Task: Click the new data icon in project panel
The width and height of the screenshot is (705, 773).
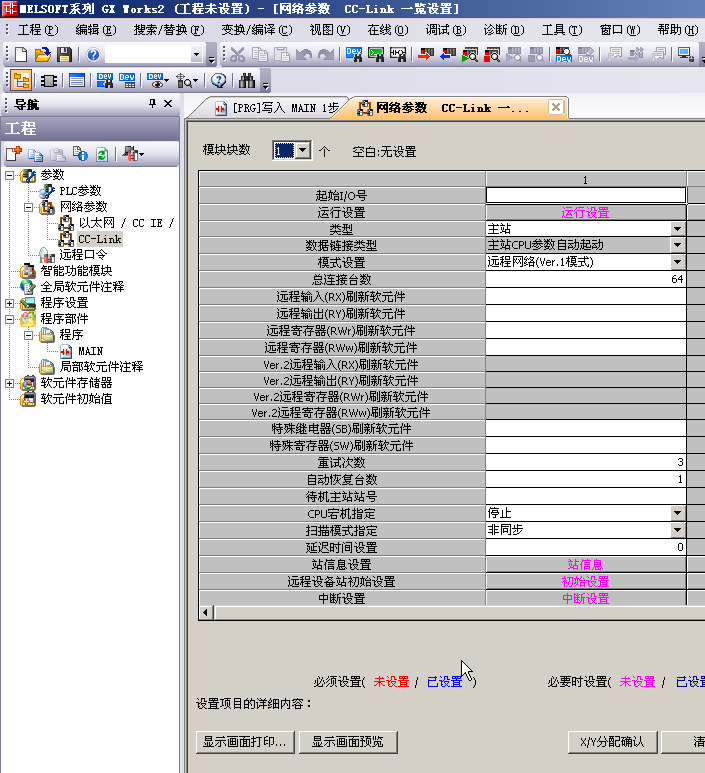Action: click(14, 154)
